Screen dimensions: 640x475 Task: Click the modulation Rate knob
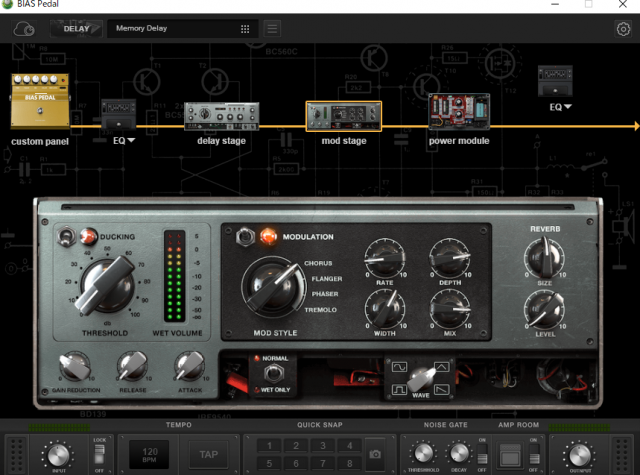[385, 259]
